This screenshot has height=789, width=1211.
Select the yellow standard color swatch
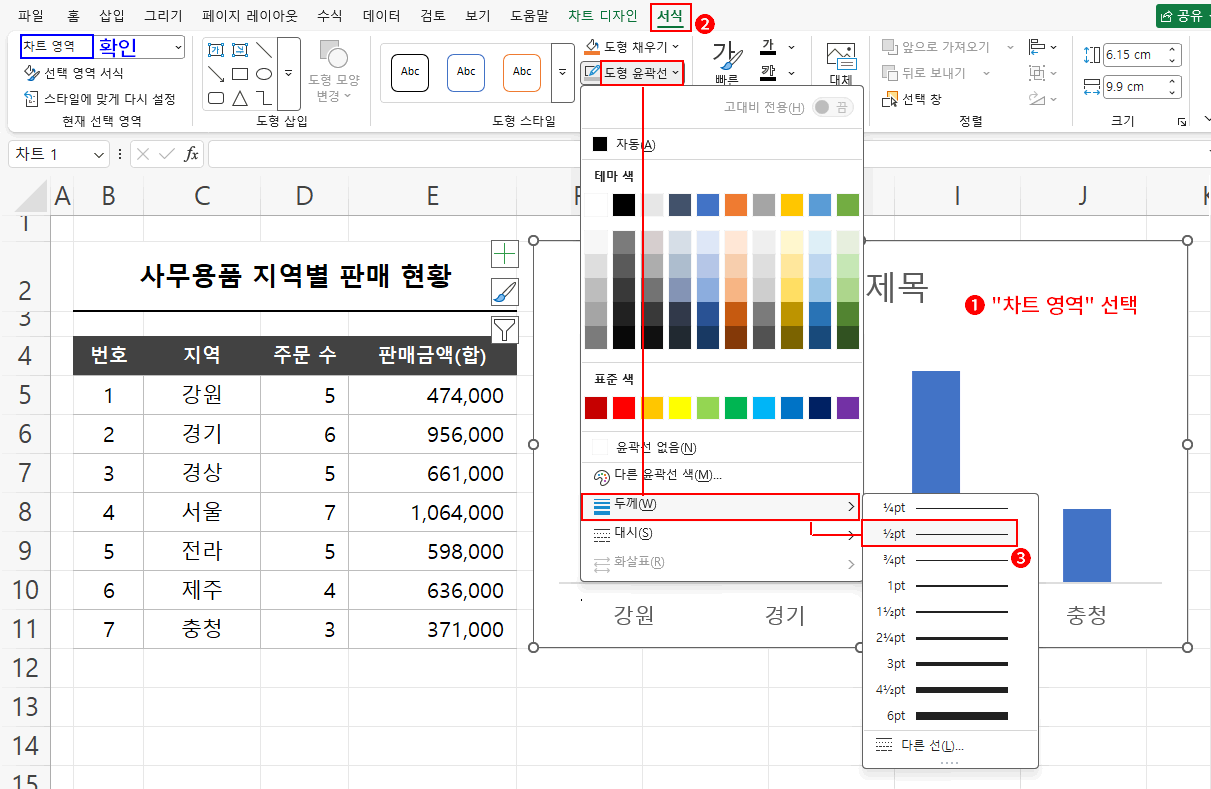pos(680,407)
